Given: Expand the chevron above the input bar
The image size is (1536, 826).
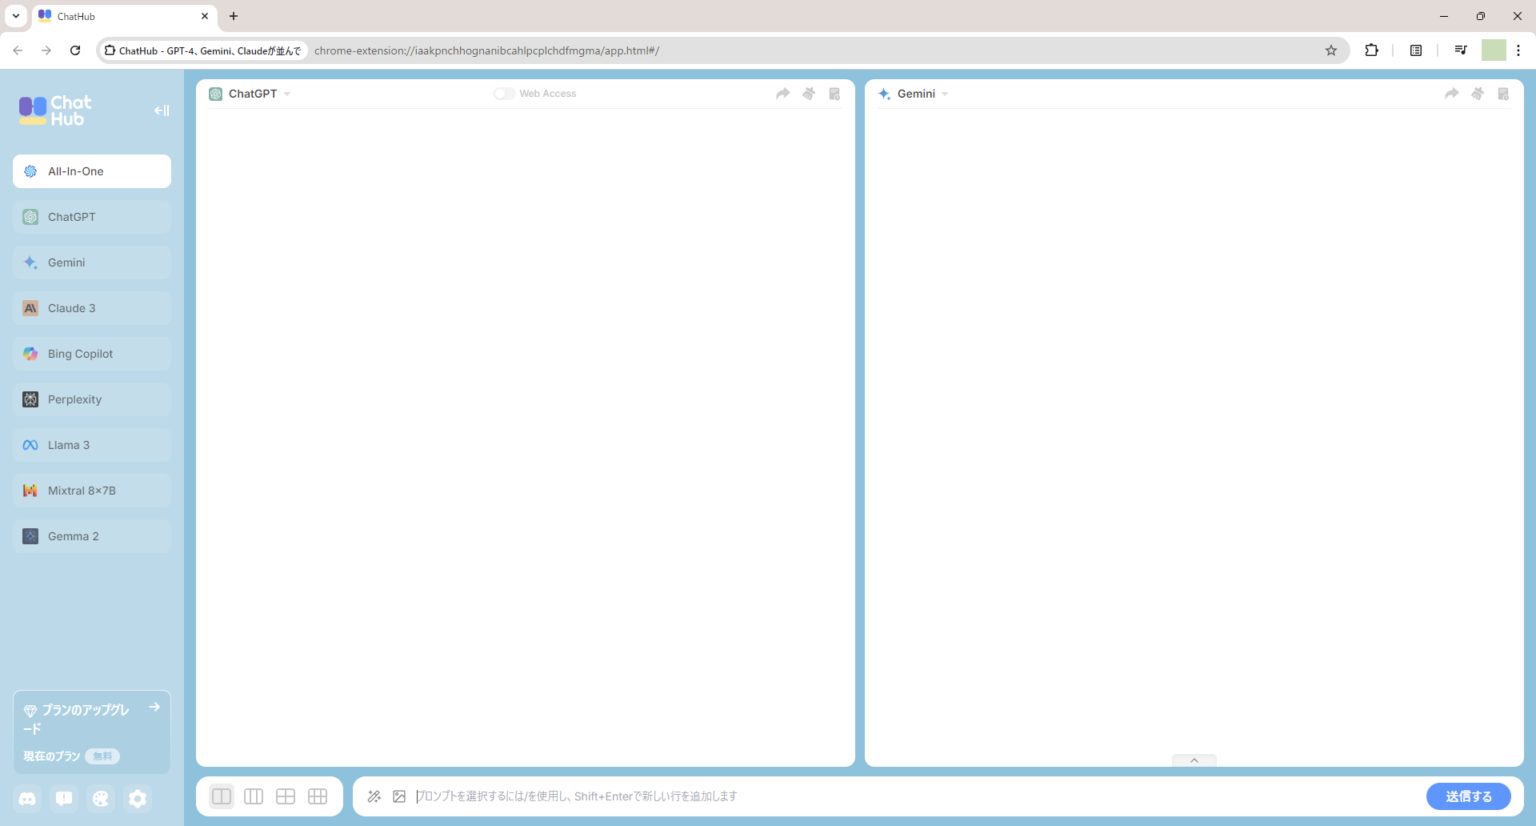Looking at the screenshot, I should pyautogui.click(x=1194, y=760).
